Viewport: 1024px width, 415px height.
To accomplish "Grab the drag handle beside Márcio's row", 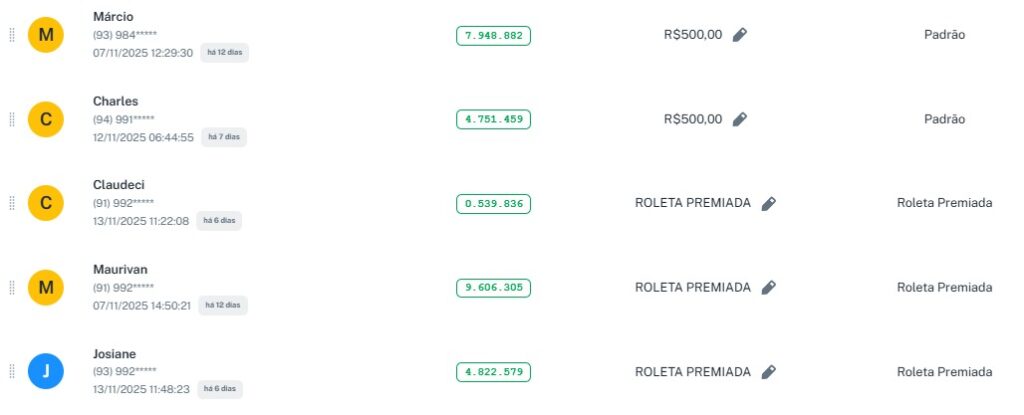I will click(x=12, y=35).
